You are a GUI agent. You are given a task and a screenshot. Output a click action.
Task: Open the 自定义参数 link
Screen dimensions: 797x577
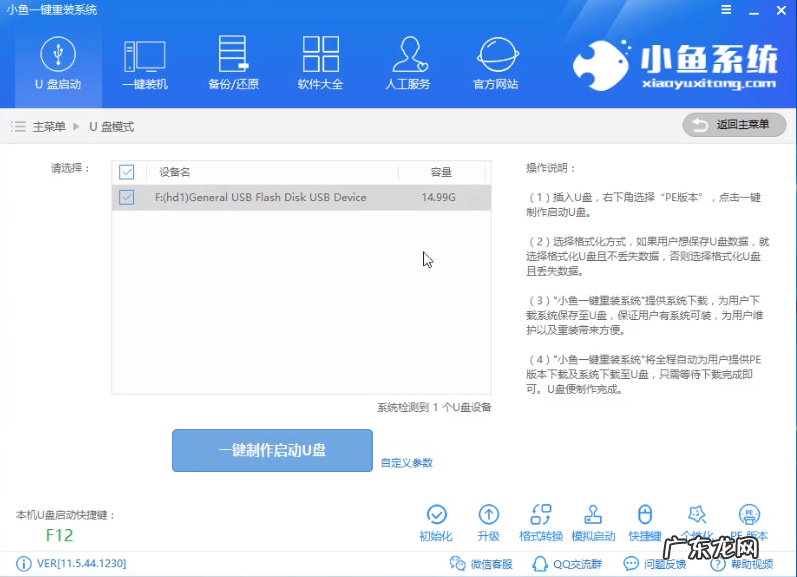point(407,463)
